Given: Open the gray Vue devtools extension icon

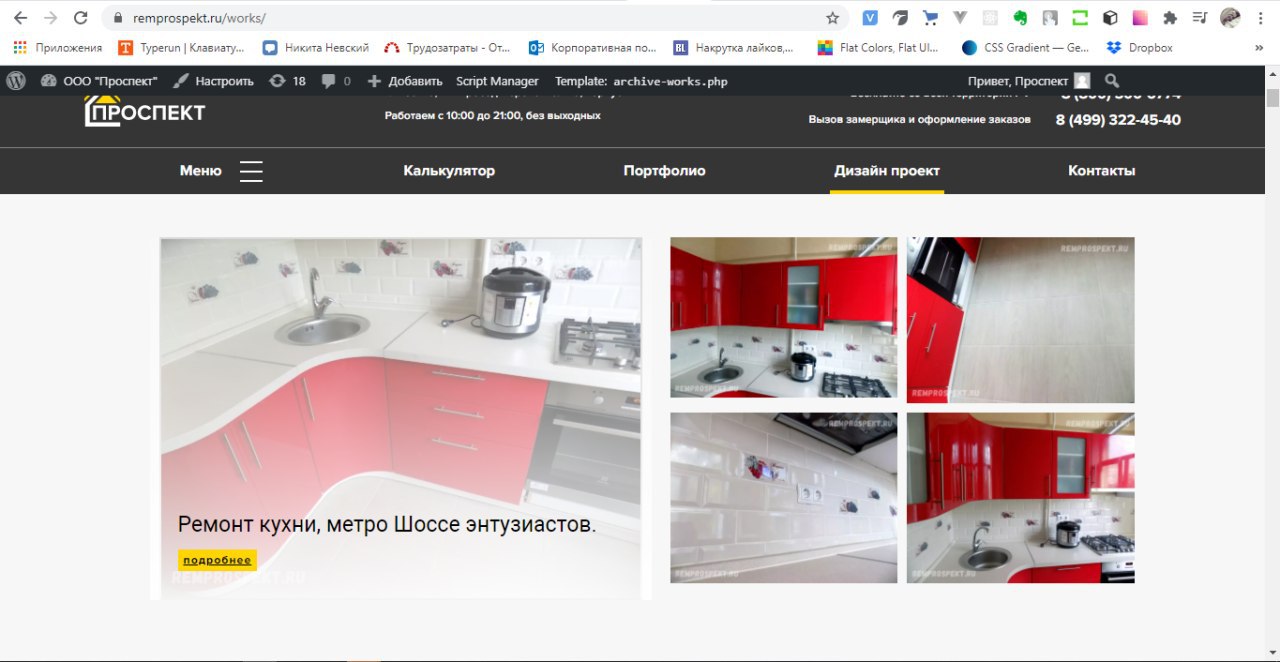Looking at the screenshot, I should 960,18.
